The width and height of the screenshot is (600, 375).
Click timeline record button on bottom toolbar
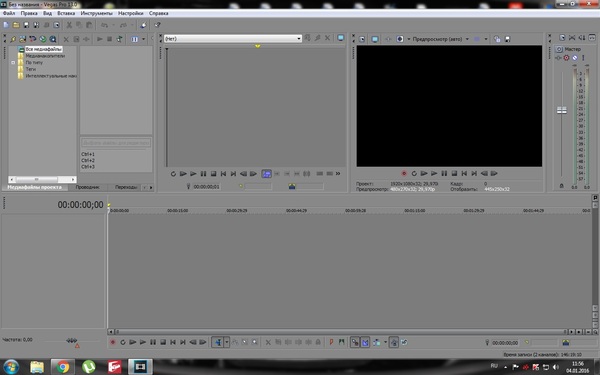click(112, 342)
